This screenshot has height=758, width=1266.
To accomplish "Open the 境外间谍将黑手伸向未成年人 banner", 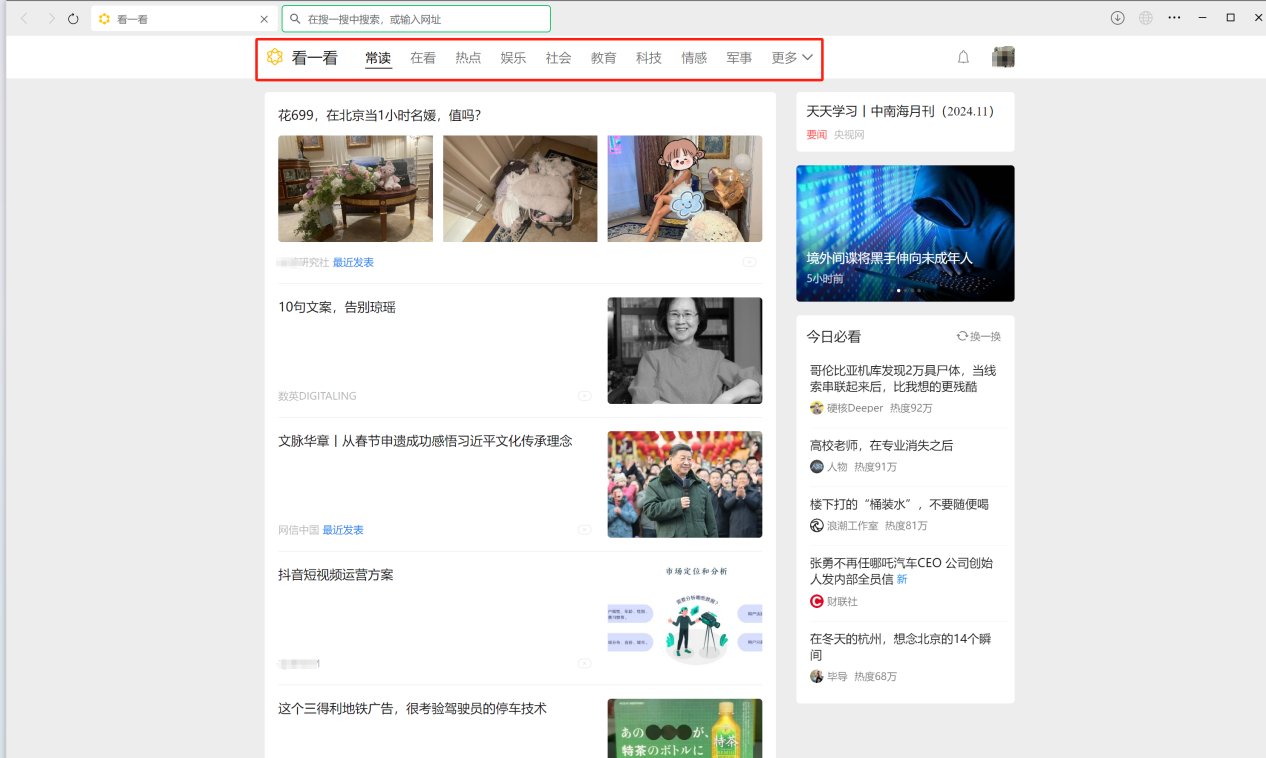I will pos(905,233).
